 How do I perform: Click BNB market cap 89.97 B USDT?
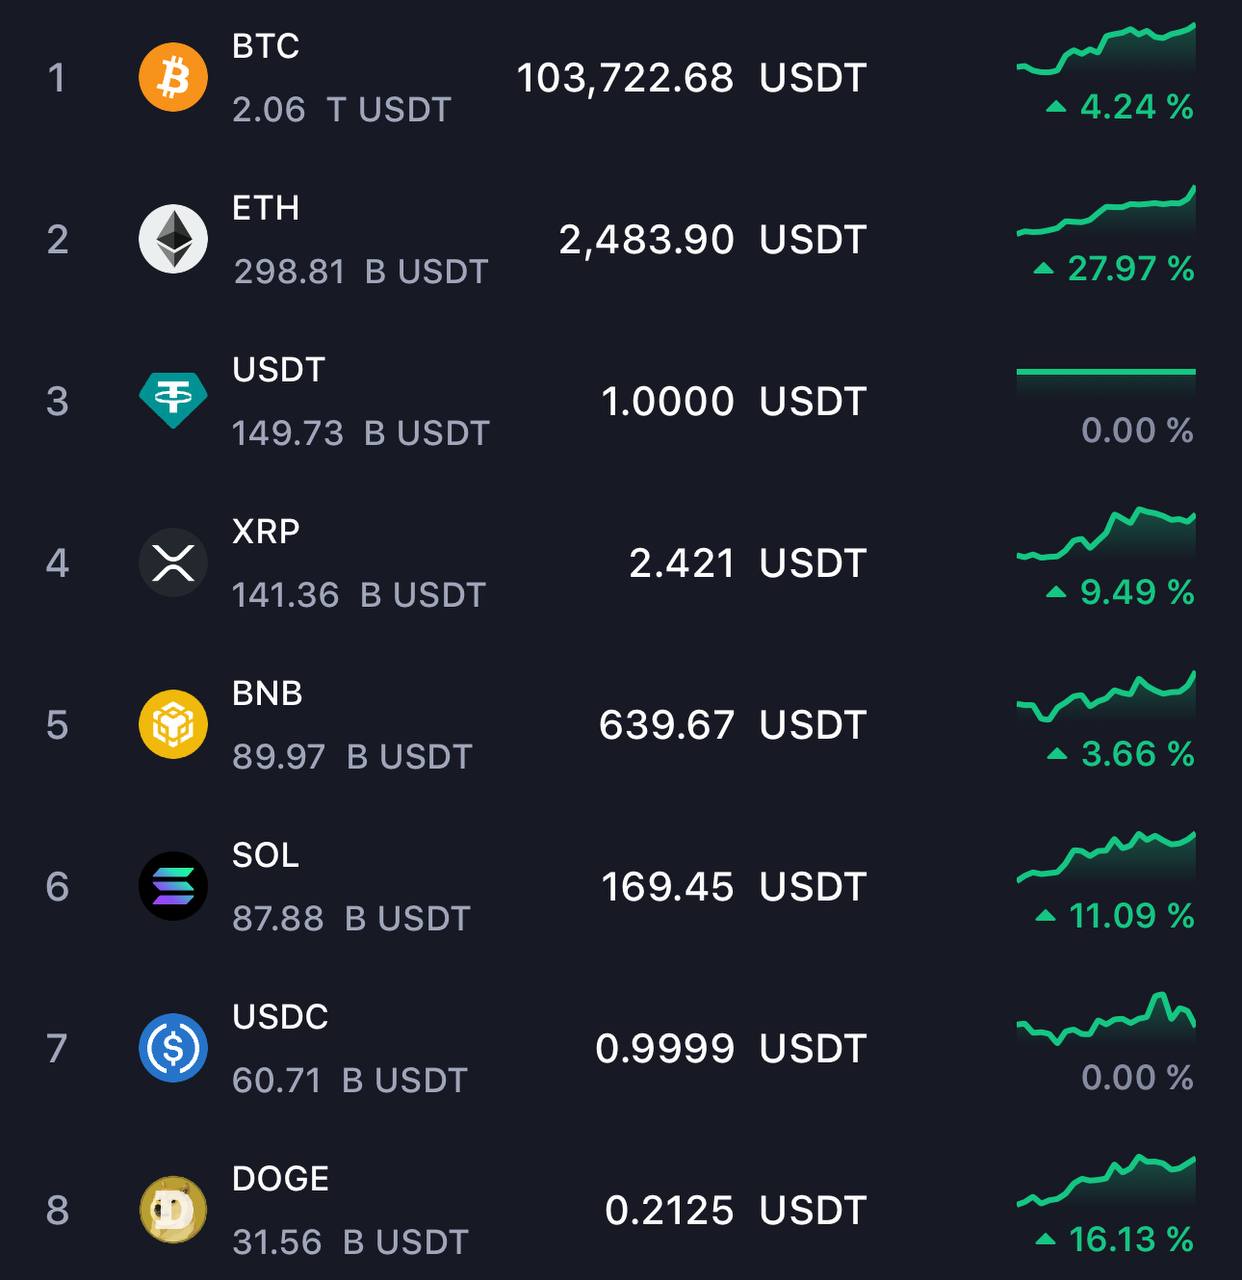(x=352, y=757)
